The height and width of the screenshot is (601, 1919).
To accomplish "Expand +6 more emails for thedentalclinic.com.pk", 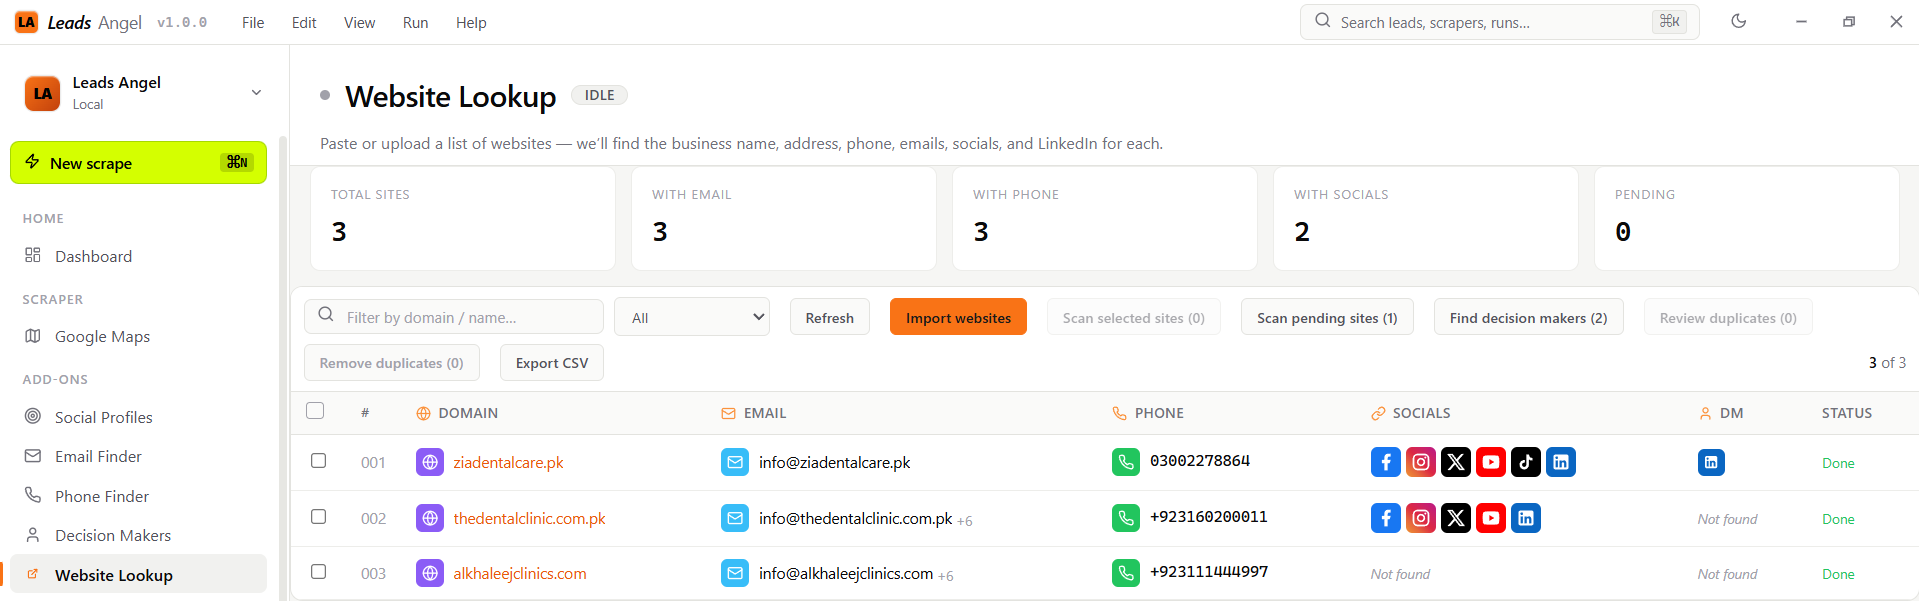I will tap(965, 521).
